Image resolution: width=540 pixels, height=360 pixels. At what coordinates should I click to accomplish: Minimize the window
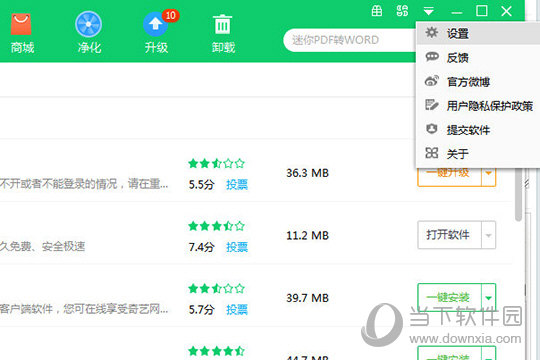click(457, 12)
